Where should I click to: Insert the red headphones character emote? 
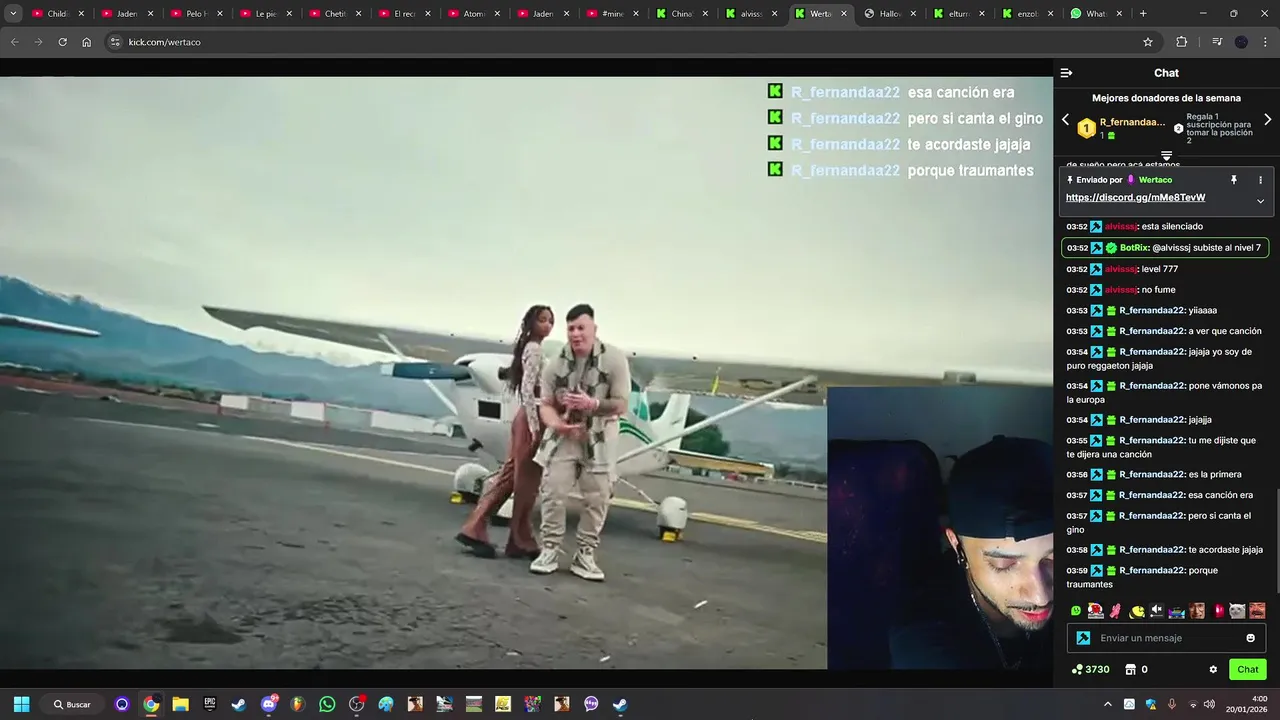click(x=1096, y=611)
